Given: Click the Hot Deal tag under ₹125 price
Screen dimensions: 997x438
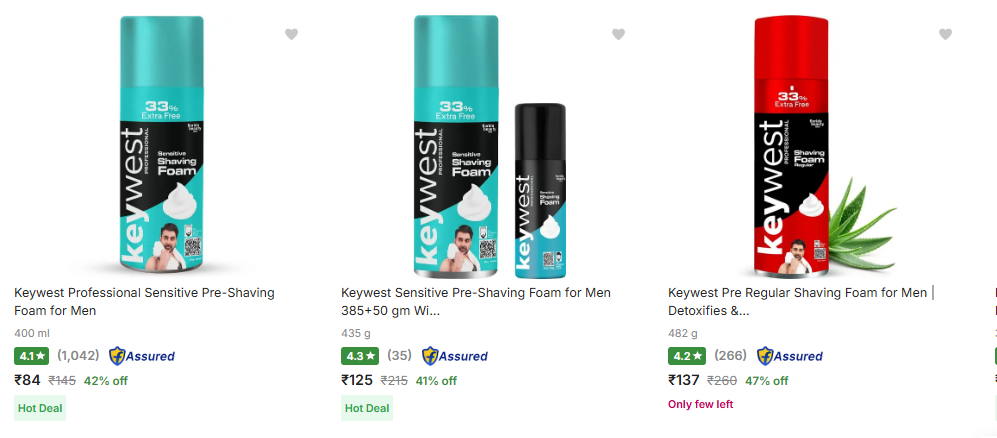Looking at the screenshot, I should pos(367,408).
